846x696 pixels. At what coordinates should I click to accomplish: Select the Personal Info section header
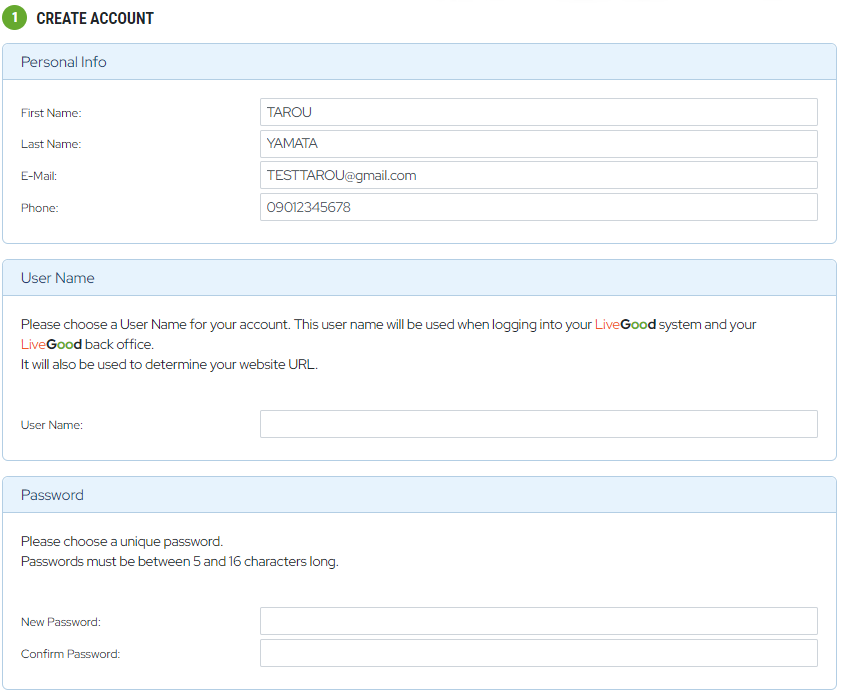coord(64,62)
